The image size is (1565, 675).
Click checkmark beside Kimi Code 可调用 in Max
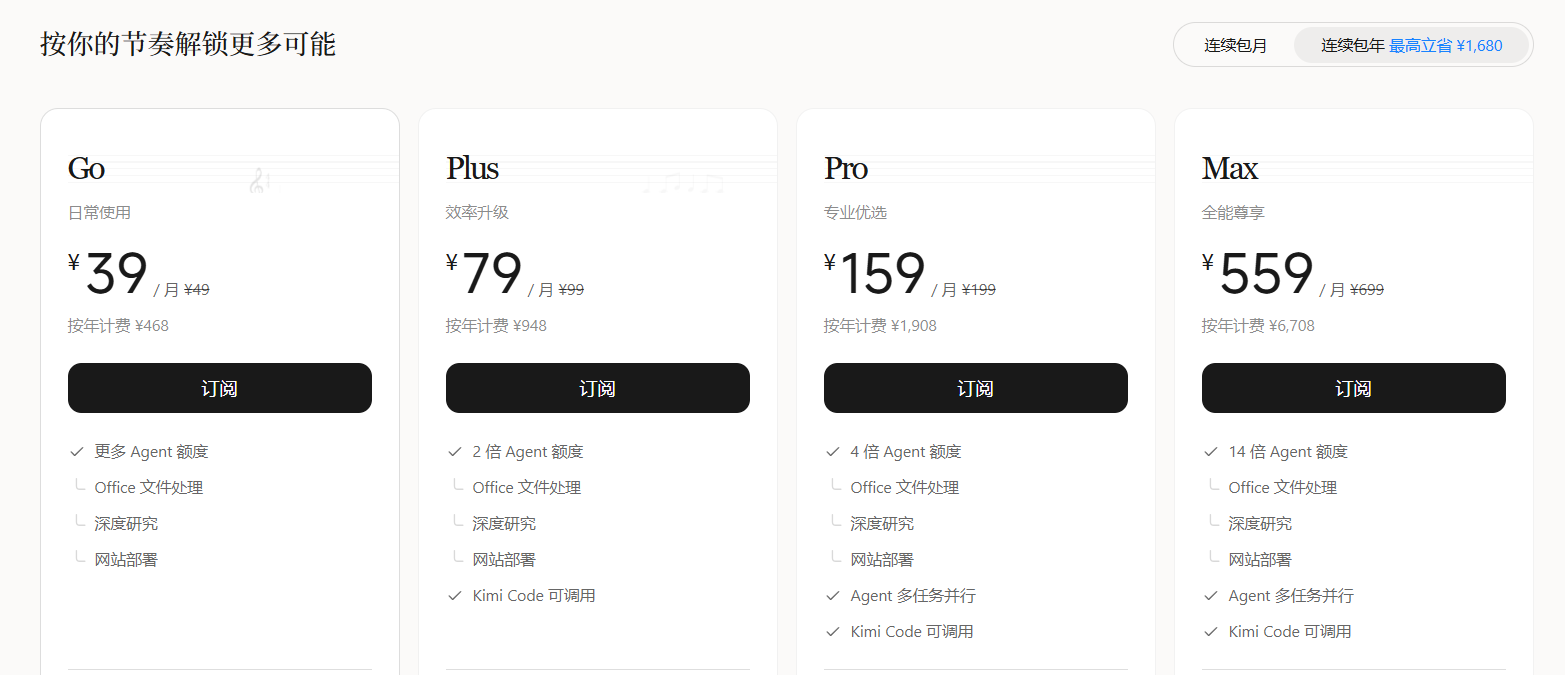click(x=1210, y=632)
